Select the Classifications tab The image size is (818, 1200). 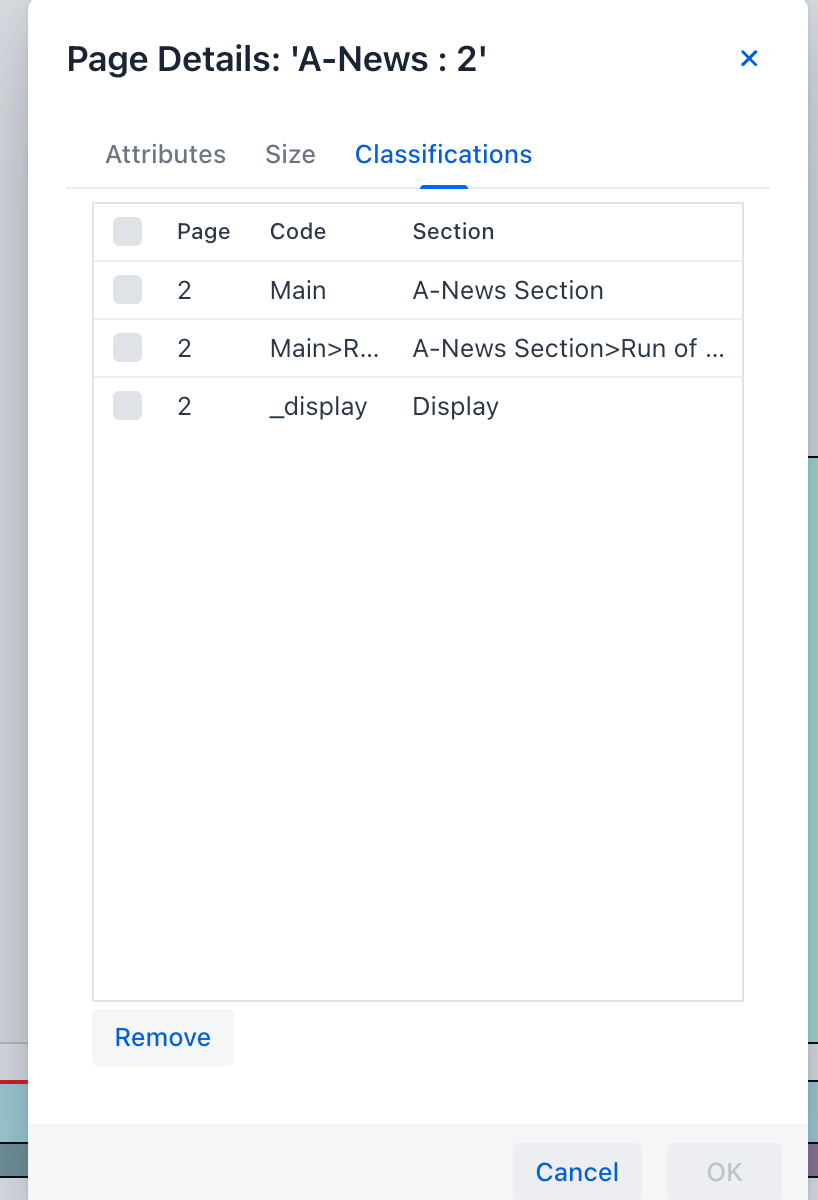coord(443,155)
